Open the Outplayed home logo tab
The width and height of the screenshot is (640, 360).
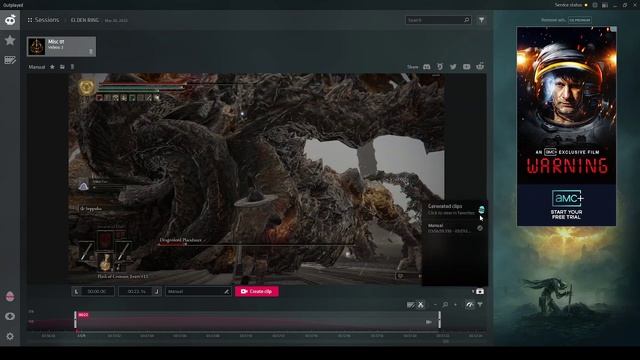tap(10, 20)
